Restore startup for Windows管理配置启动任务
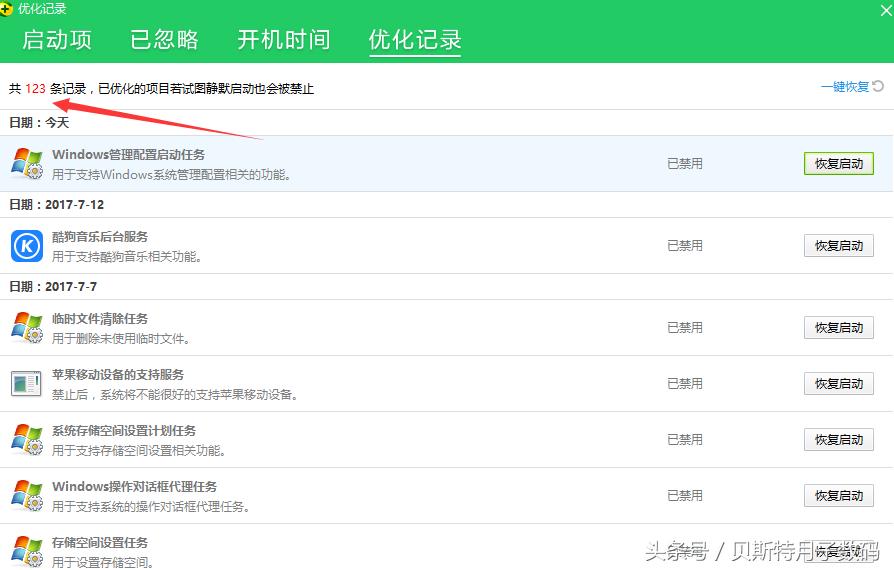894x570 pixels. pyautogui.click(x=839, y=164)
